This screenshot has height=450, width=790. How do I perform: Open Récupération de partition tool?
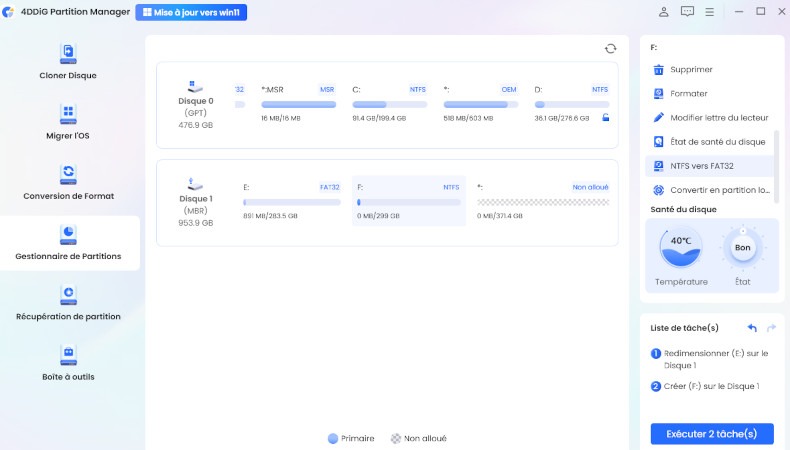click(x=68, y=302)
